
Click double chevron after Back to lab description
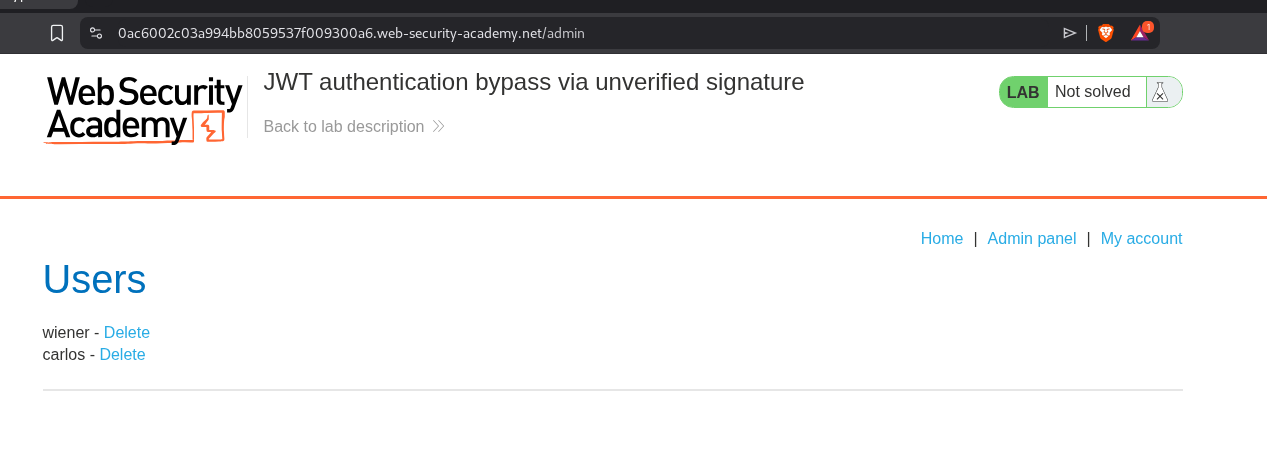[x=438, y=127]
